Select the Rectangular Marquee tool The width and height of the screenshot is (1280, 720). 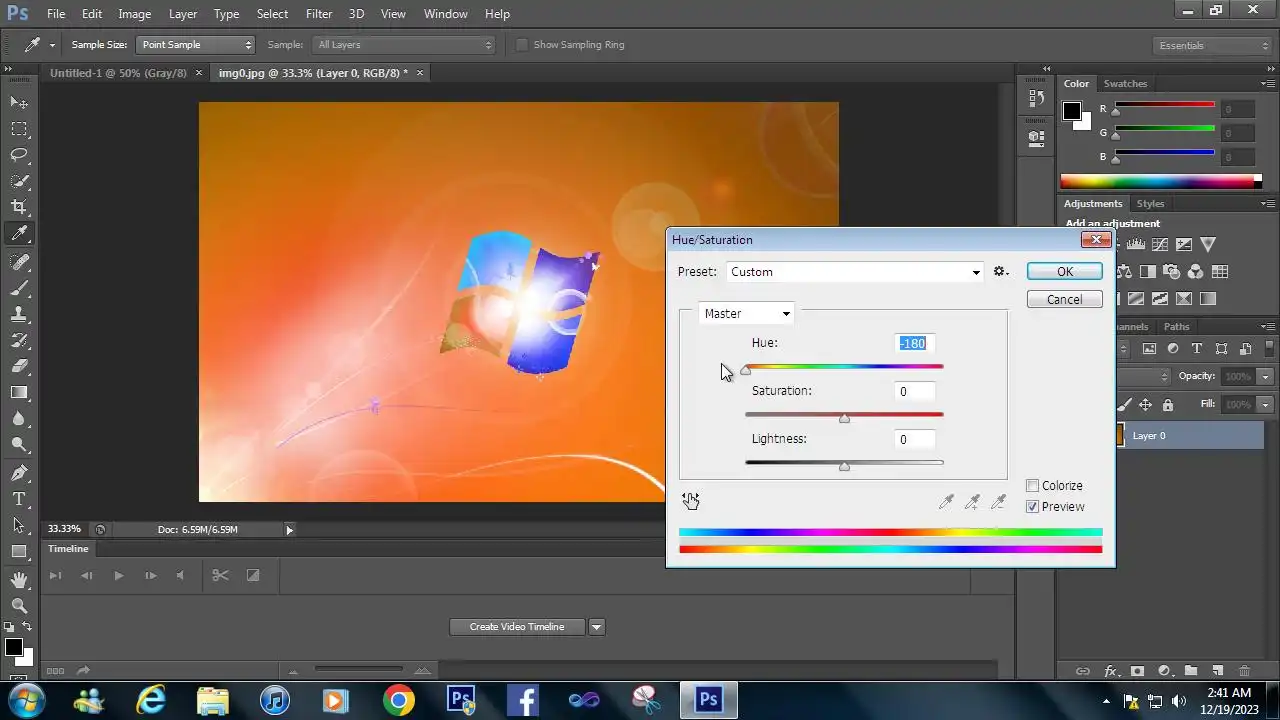coord(19,128)
